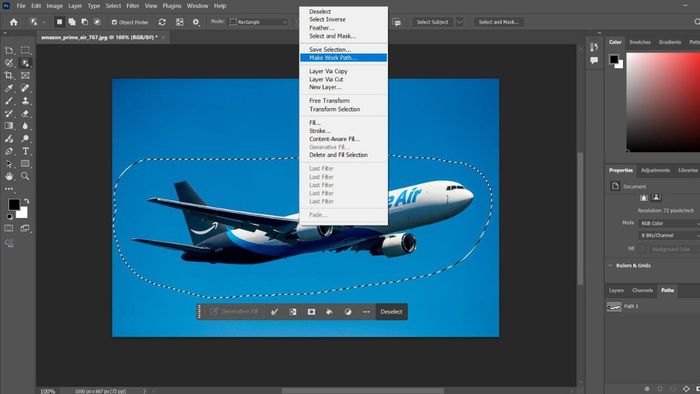Screen dimensions: 700x394
Task: Select the Path 1 thumbnail
Action: 614,307
